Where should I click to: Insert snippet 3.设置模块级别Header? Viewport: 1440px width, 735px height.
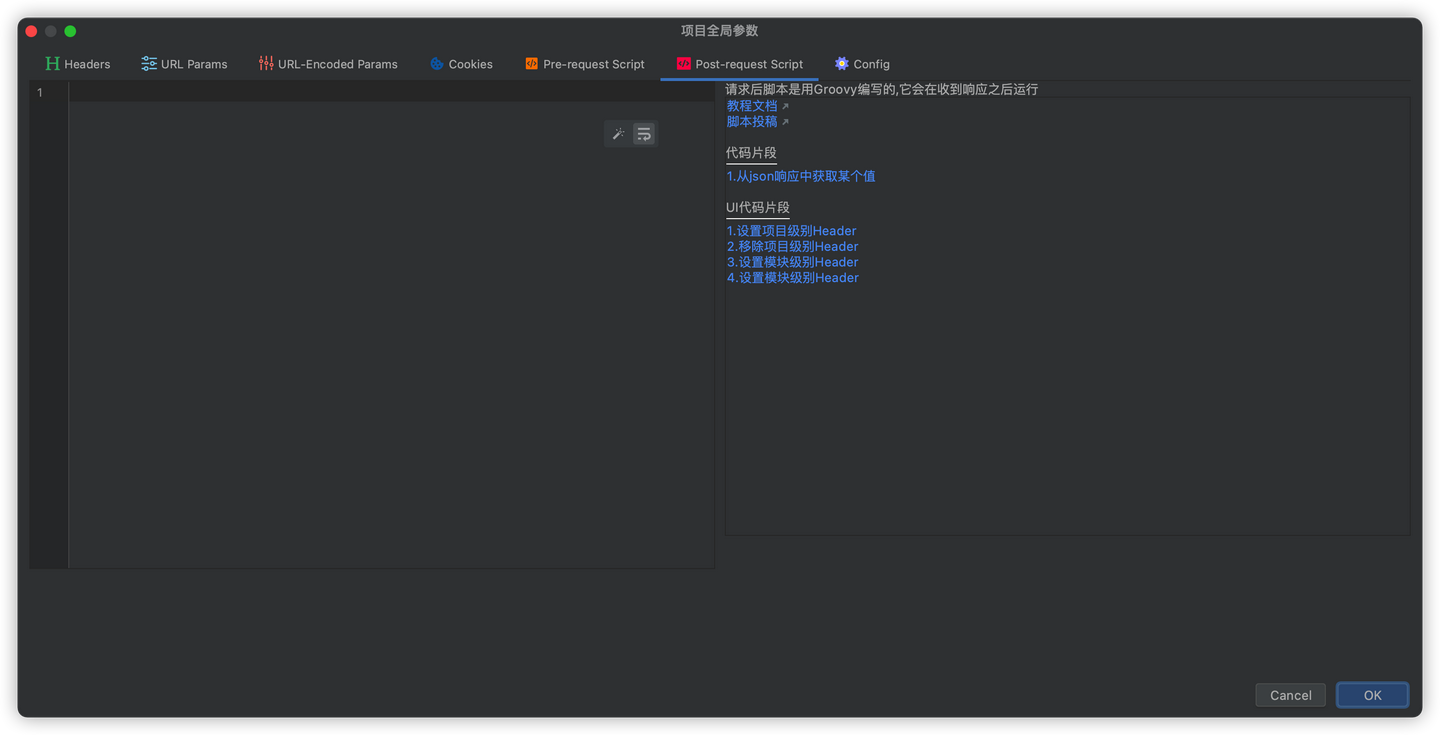pos(792,262)
